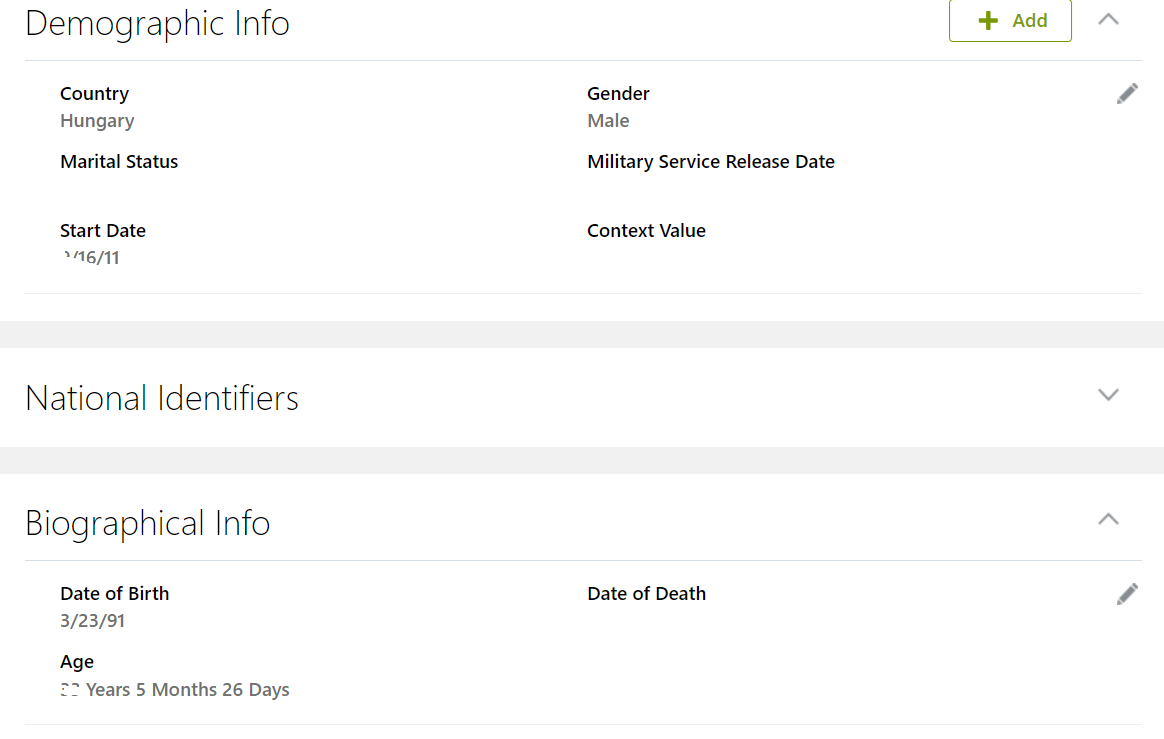
Task: Click the edit pencil in Biographical Info section
Action: tap(1127, 593)
